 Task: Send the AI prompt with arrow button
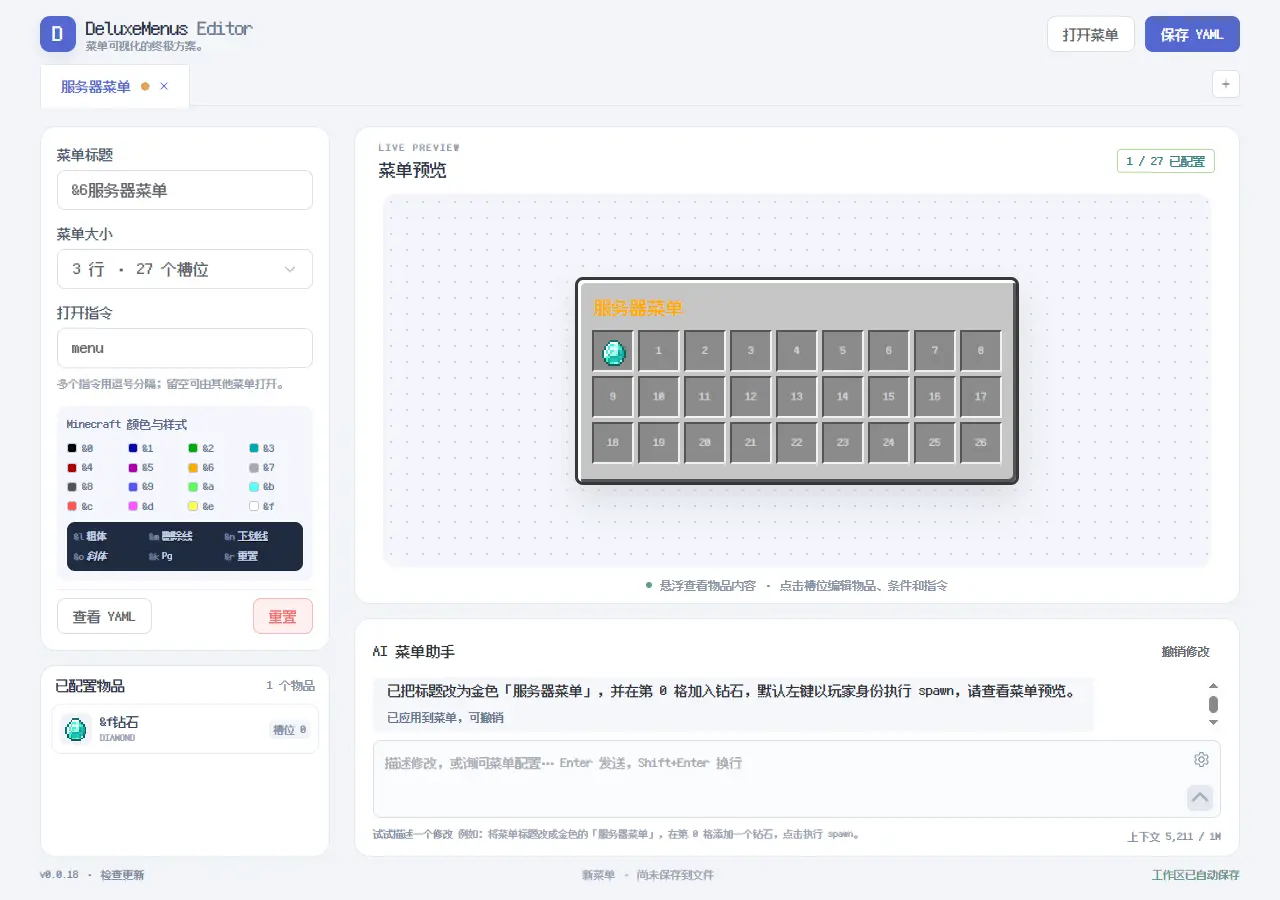pos(1200,797)
